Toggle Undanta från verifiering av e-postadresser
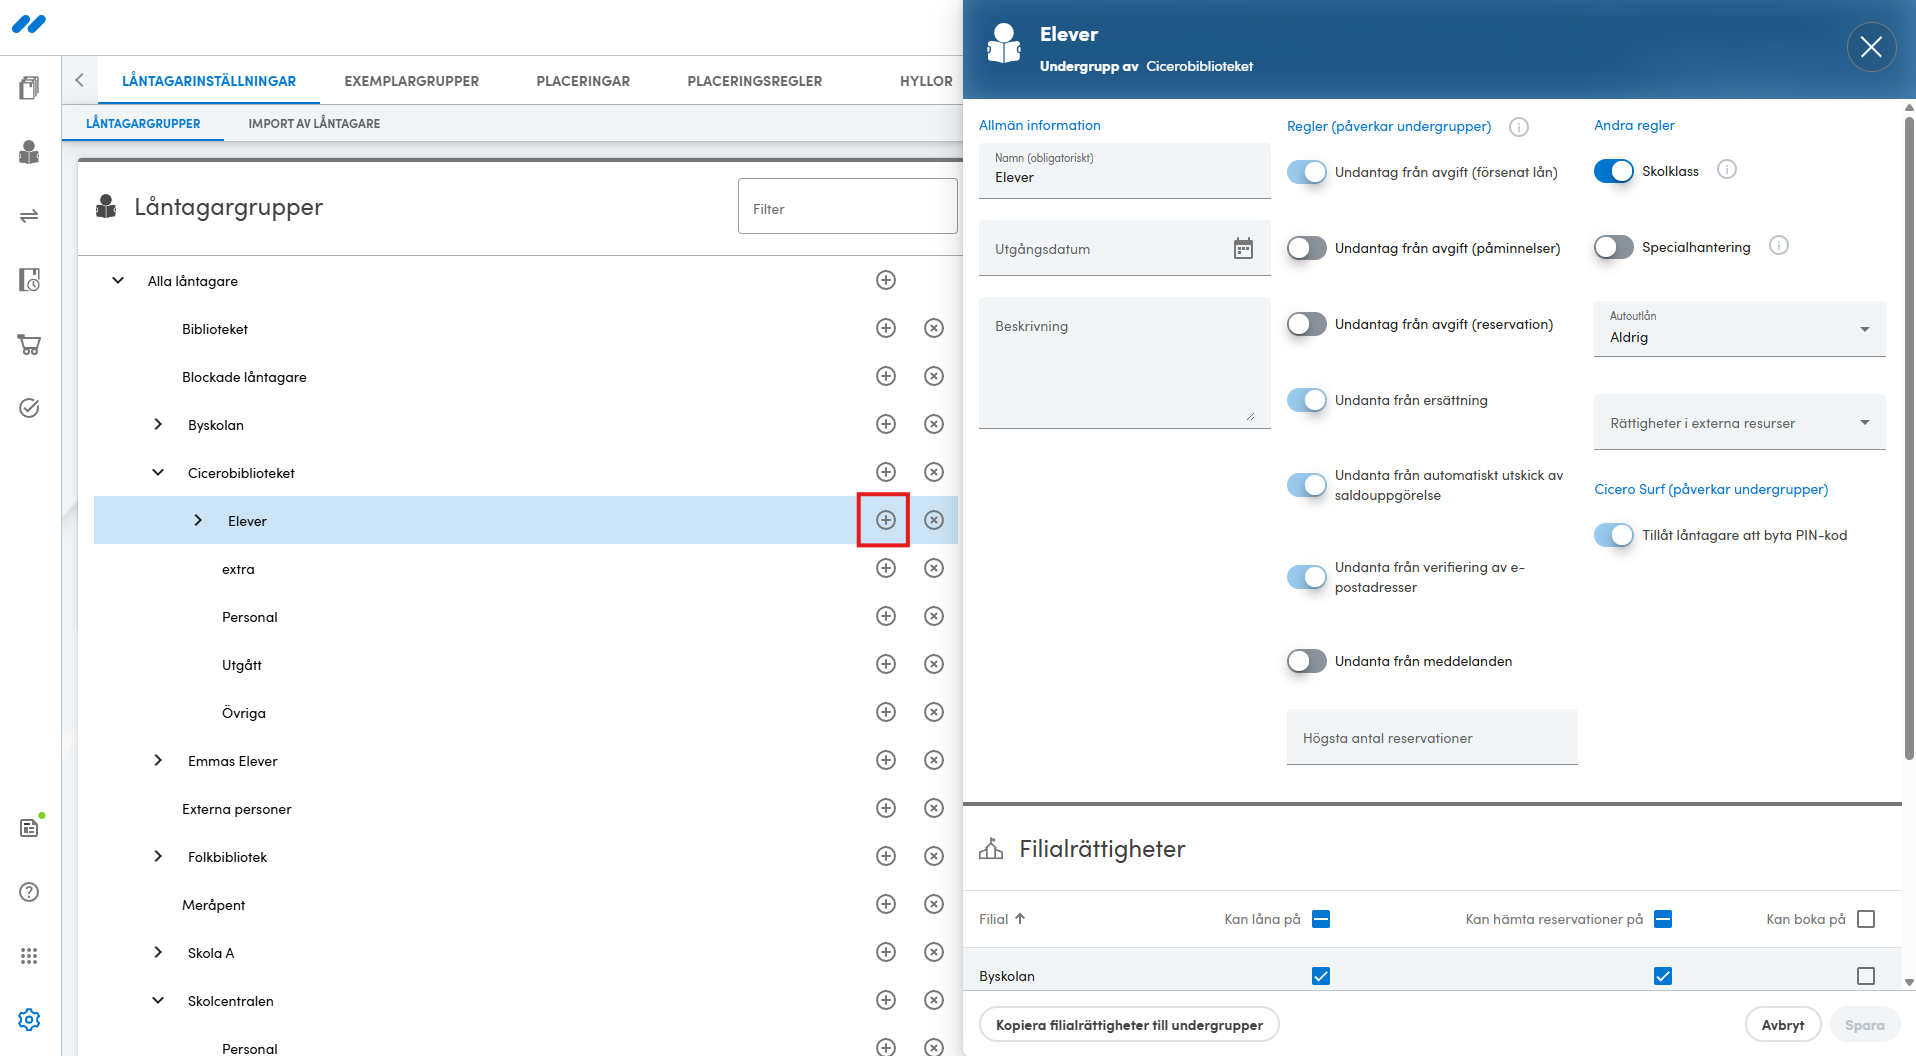The width and height of the screenshot is (1916, 1056). [x=1307, y=577]
